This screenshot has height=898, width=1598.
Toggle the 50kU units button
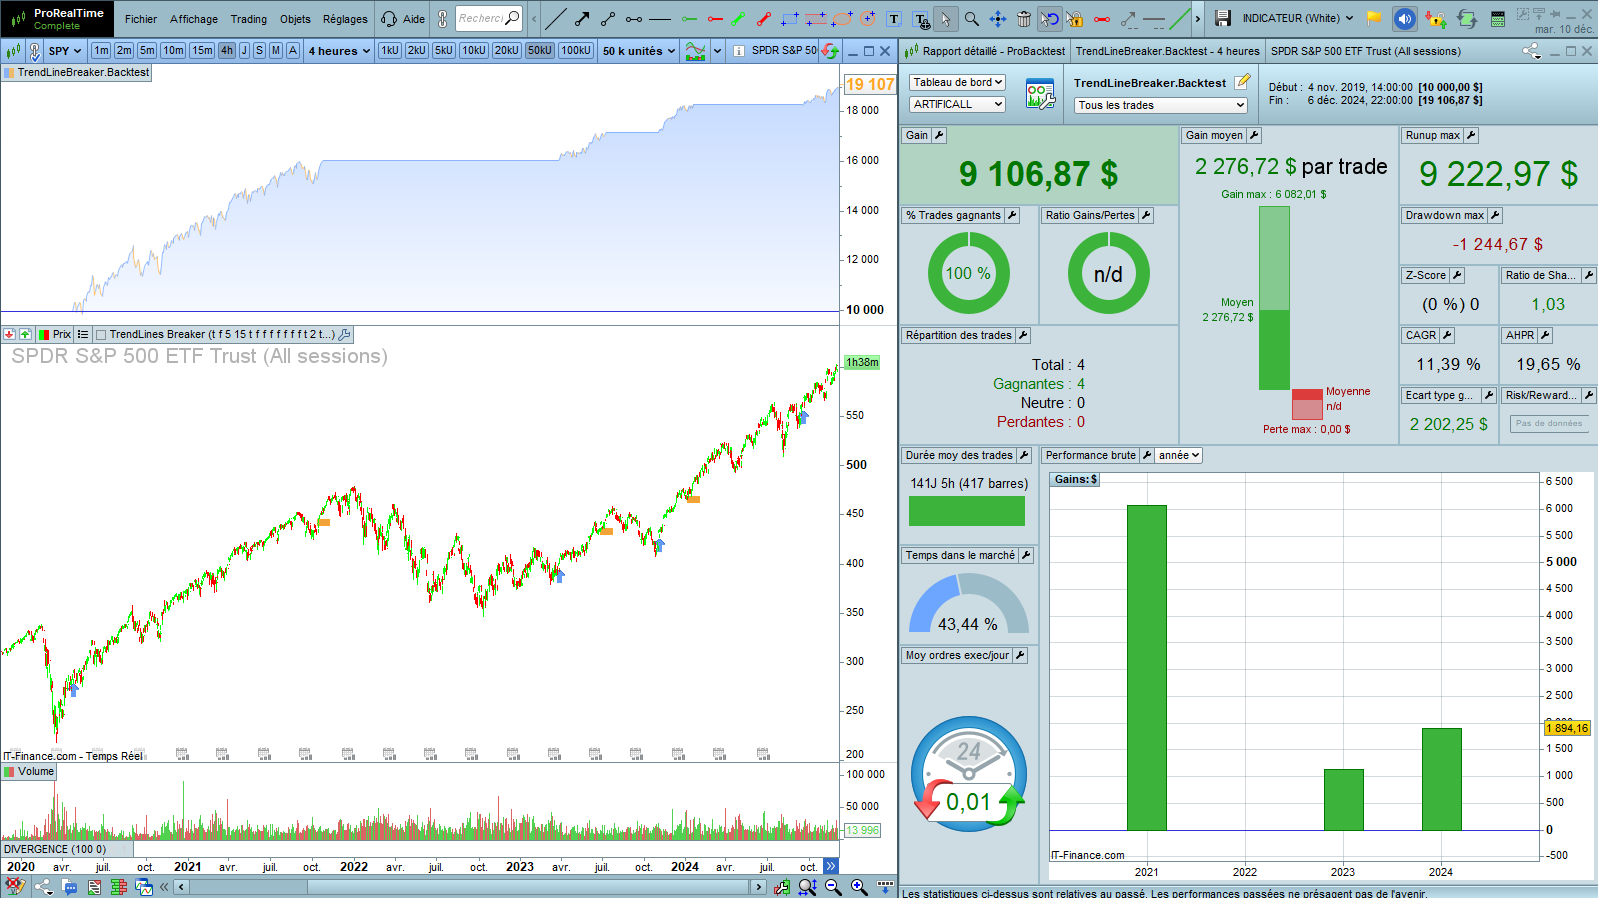540,50
